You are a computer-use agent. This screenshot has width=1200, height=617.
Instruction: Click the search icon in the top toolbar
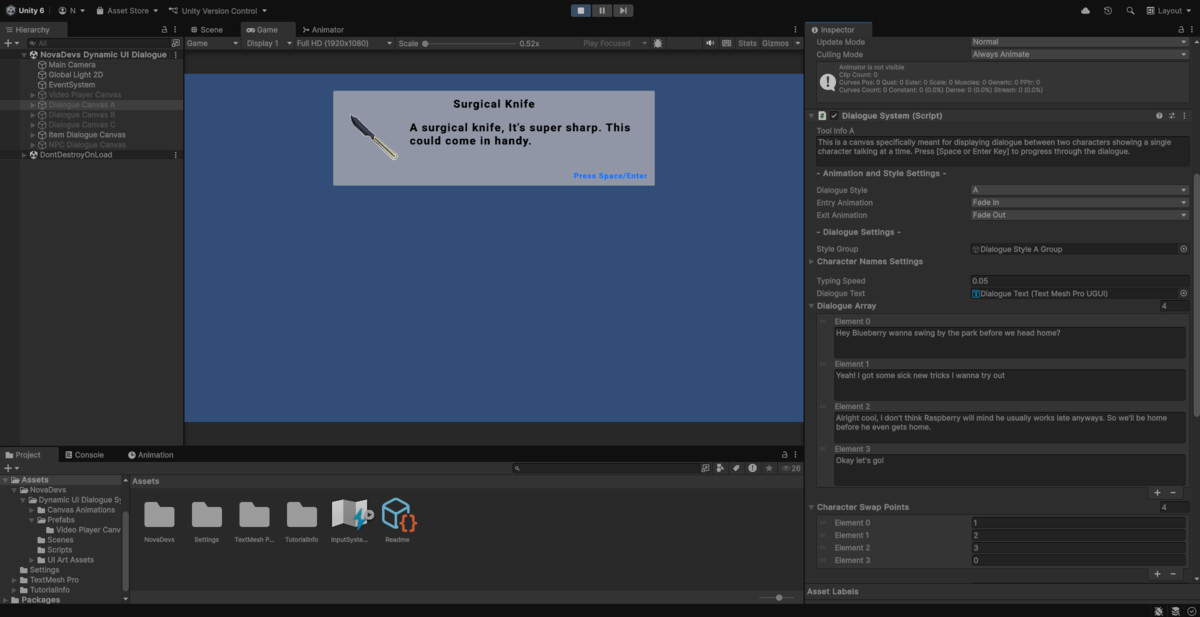pyautogui.click(x=1129, y=10)
